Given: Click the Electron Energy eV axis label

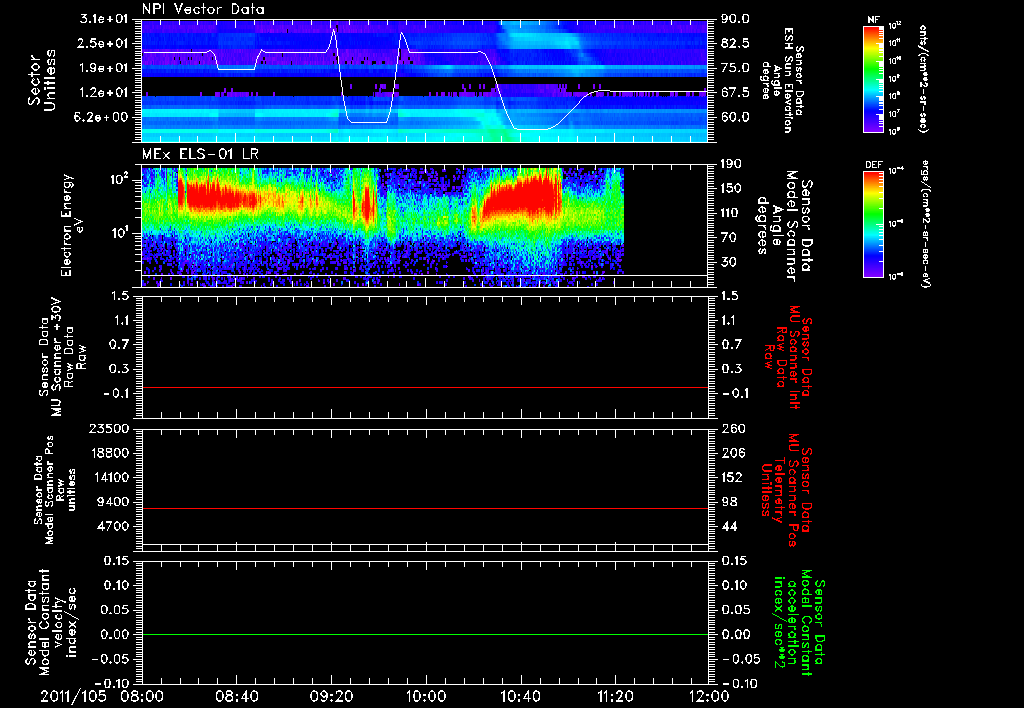Looking at the screenshot, I should point(71,225).
